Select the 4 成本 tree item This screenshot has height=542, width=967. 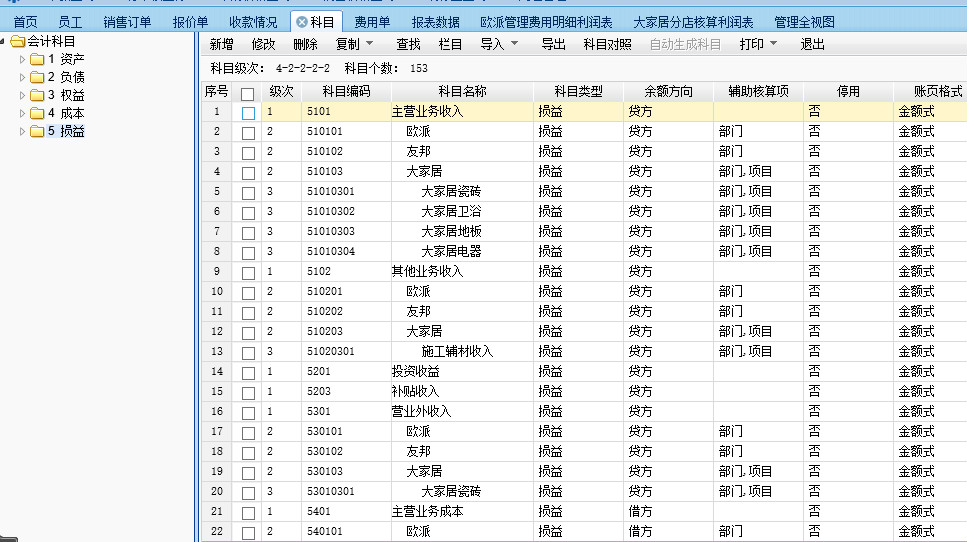[x=66, y=113]
